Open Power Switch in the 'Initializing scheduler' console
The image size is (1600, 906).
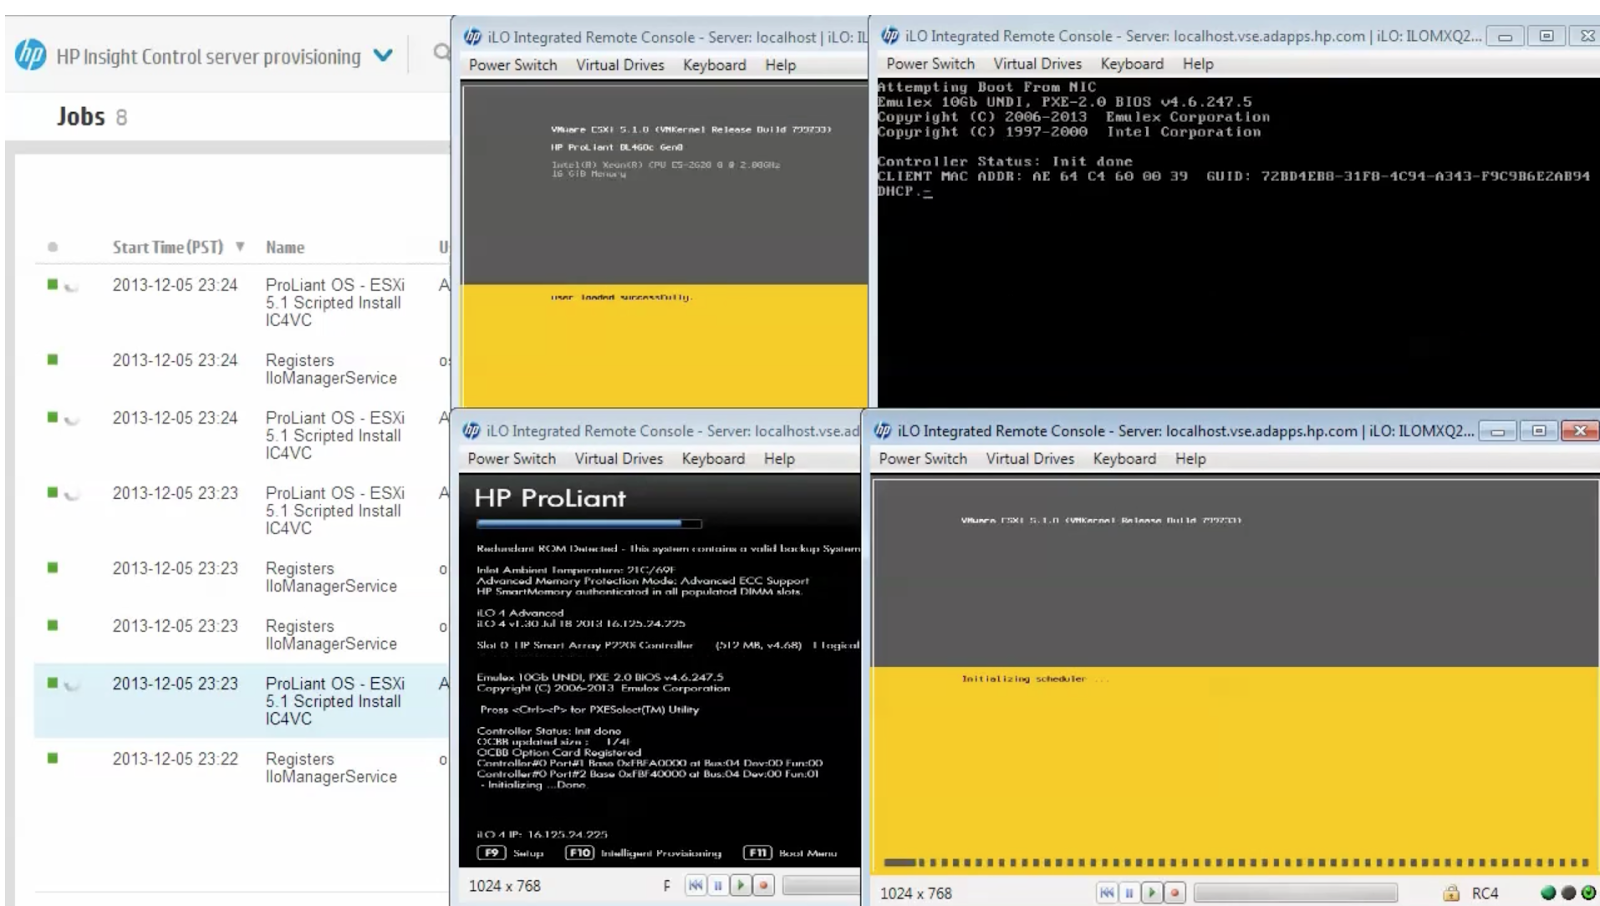923,459
